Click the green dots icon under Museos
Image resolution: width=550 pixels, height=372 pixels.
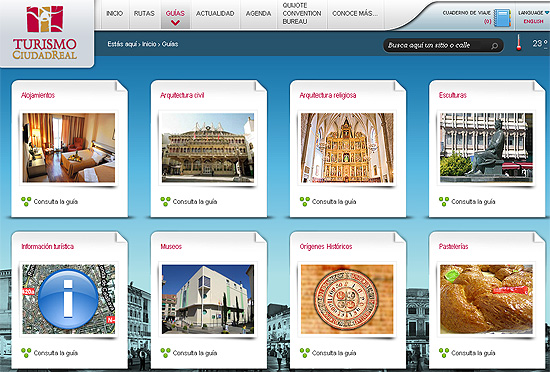pyautogui.click(x=165, y=353)
